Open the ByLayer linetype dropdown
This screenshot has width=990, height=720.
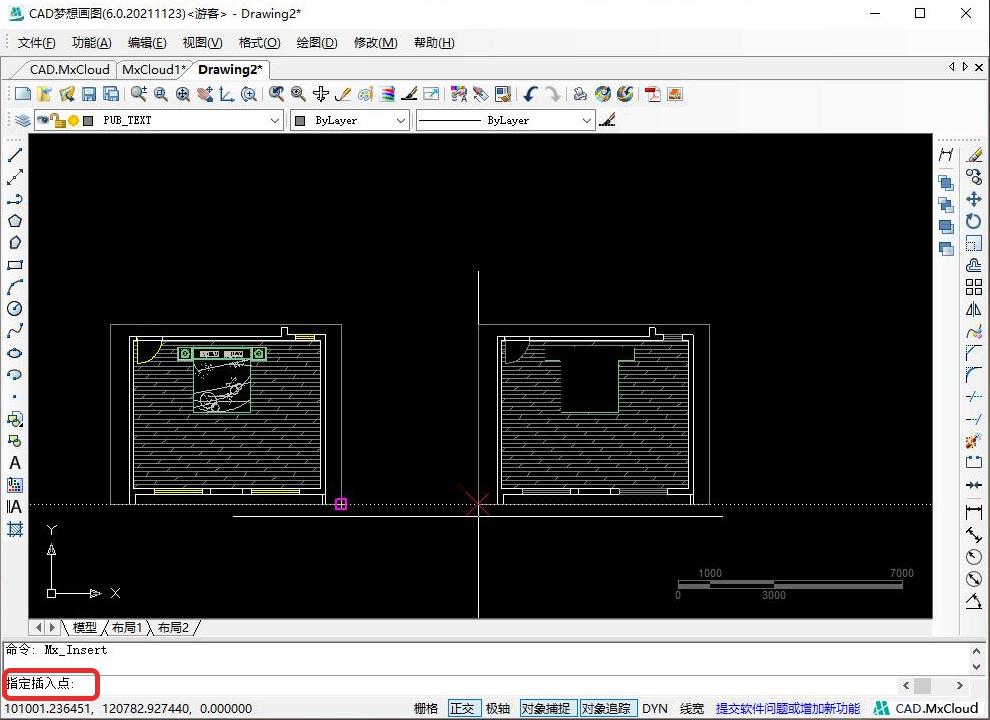(x=587, y=120)
